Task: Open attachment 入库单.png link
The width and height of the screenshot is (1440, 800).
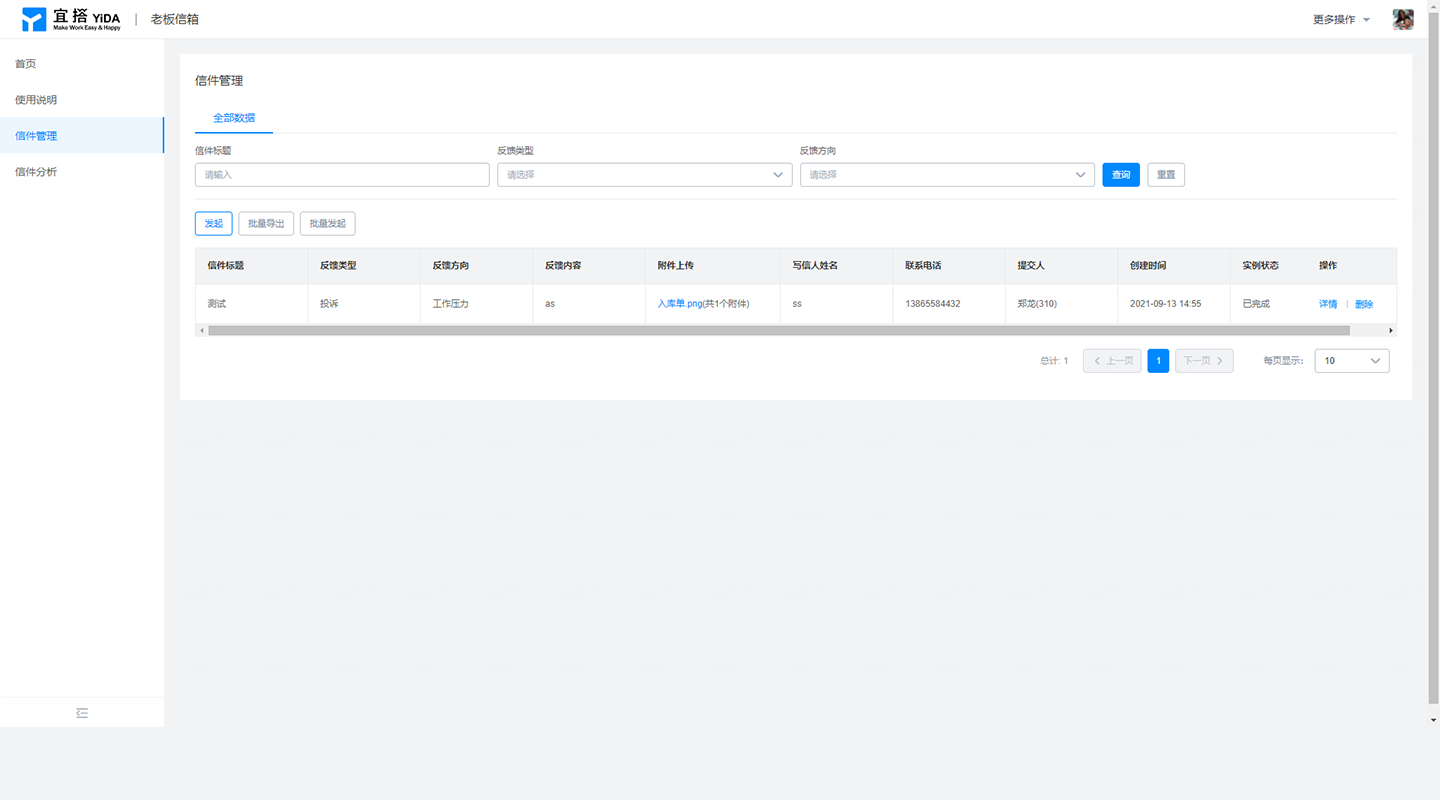Action: point(680,304)
